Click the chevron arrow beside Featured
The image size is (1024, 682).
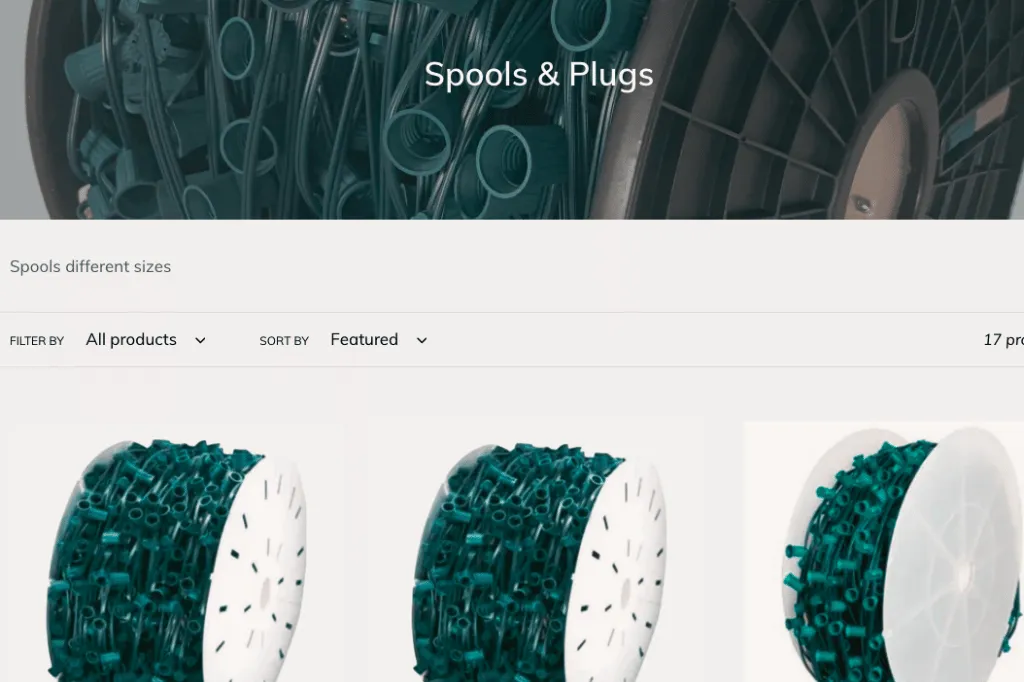coord(422,340)
